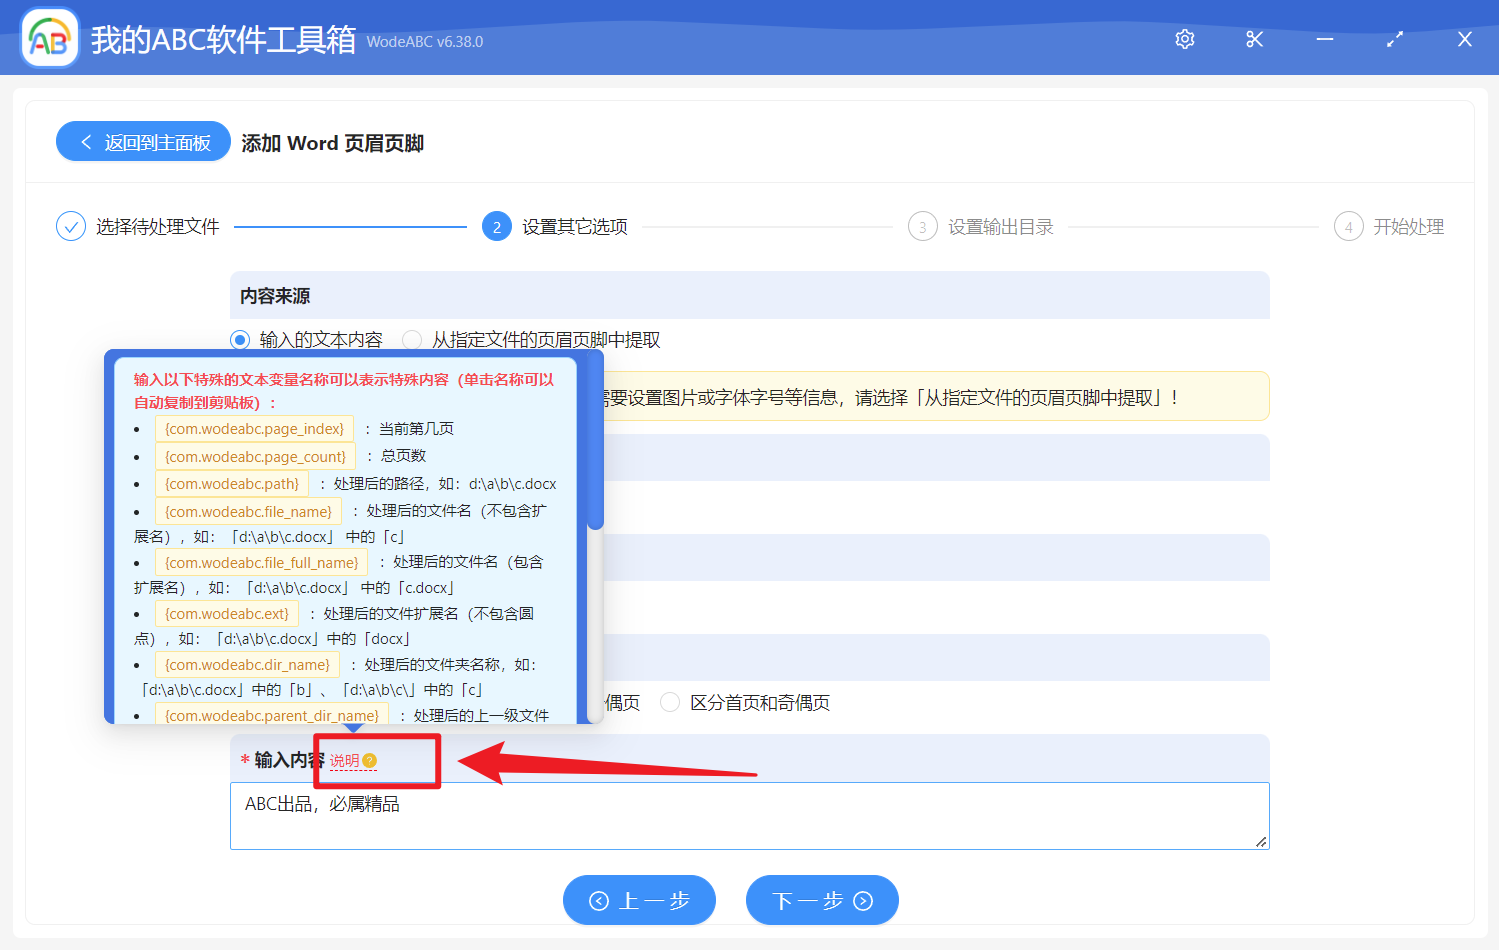This screenshot has width=1499, height=950.
Task: Copy the {com.wodeabc.page_index} variable tag
Action: click(254, 429)
